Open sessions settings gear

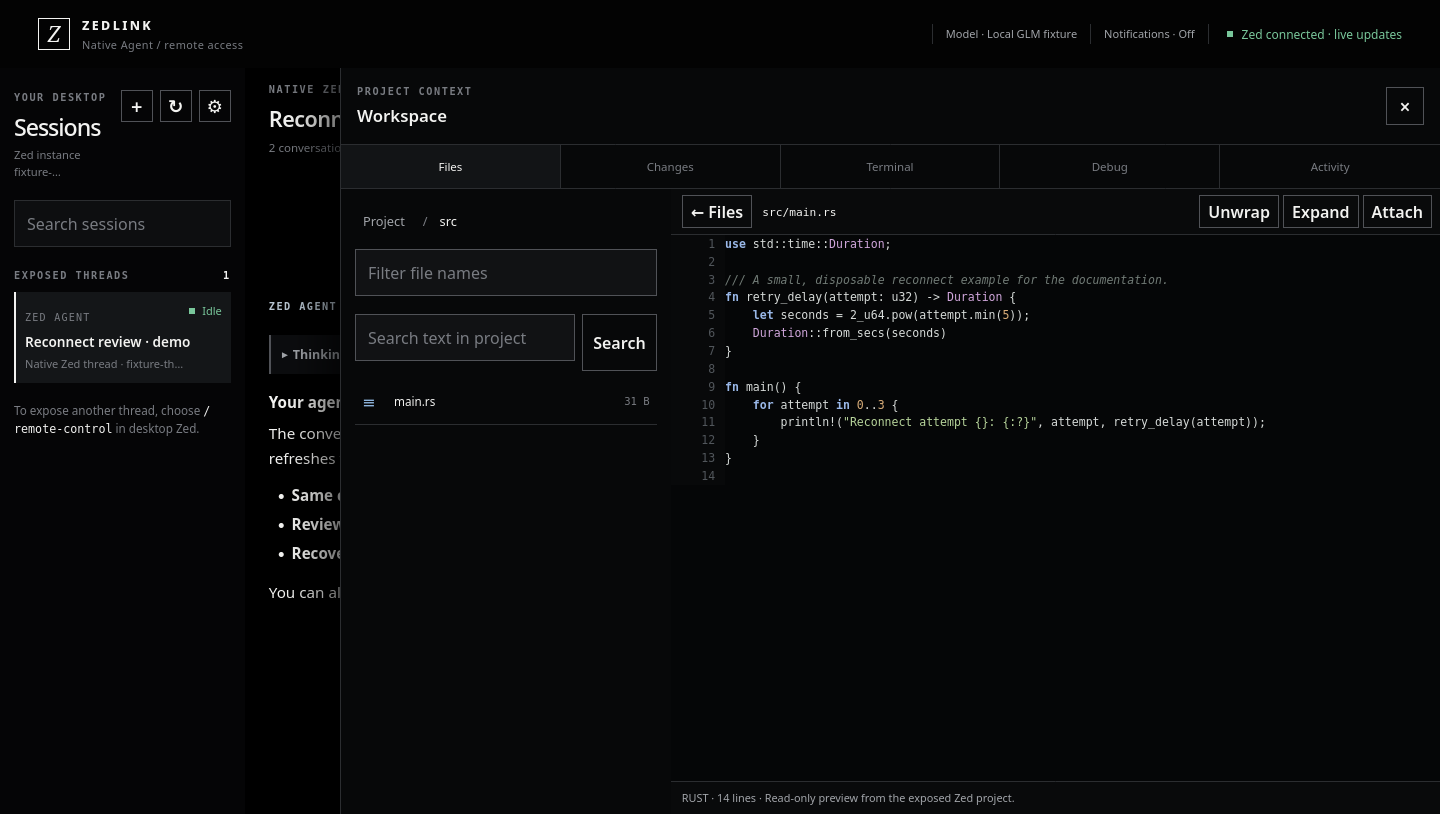coord(215,106)
